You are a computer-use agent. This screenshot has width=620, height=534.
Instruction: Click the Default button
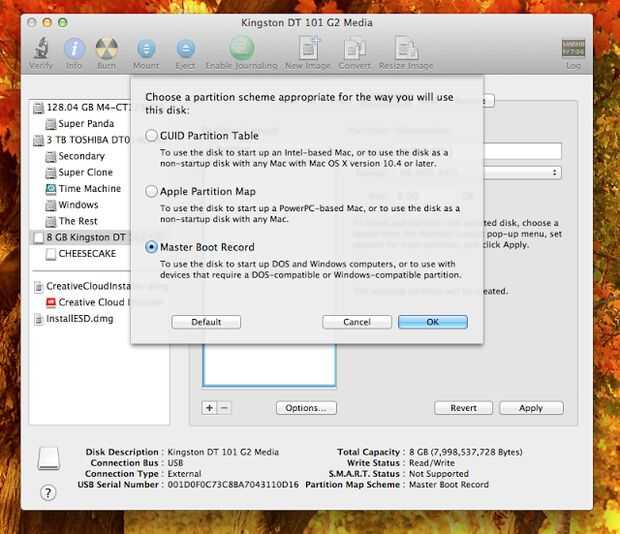[206, 322]
